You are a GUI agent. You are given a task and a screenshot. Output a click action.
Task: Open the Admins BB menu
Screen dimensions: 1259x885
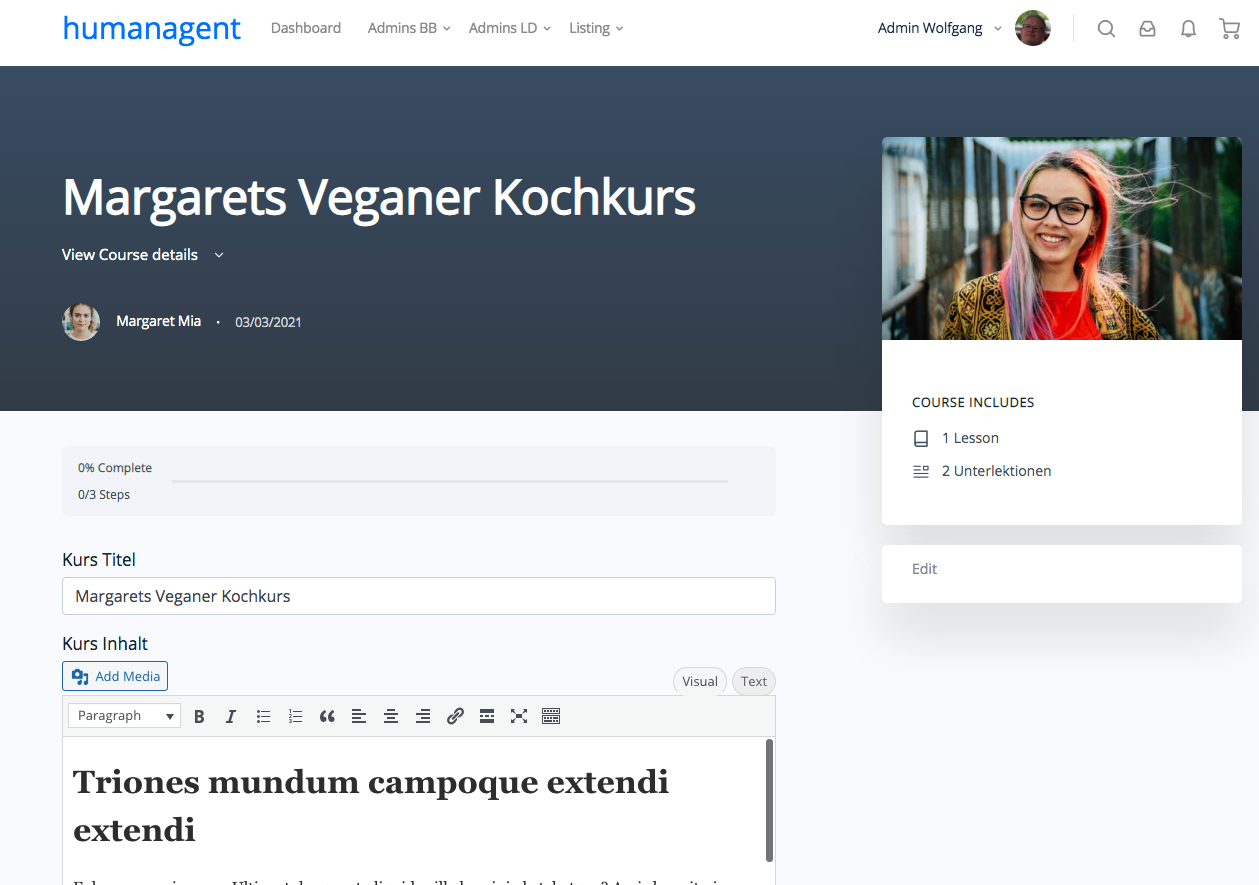click(408, 28)
